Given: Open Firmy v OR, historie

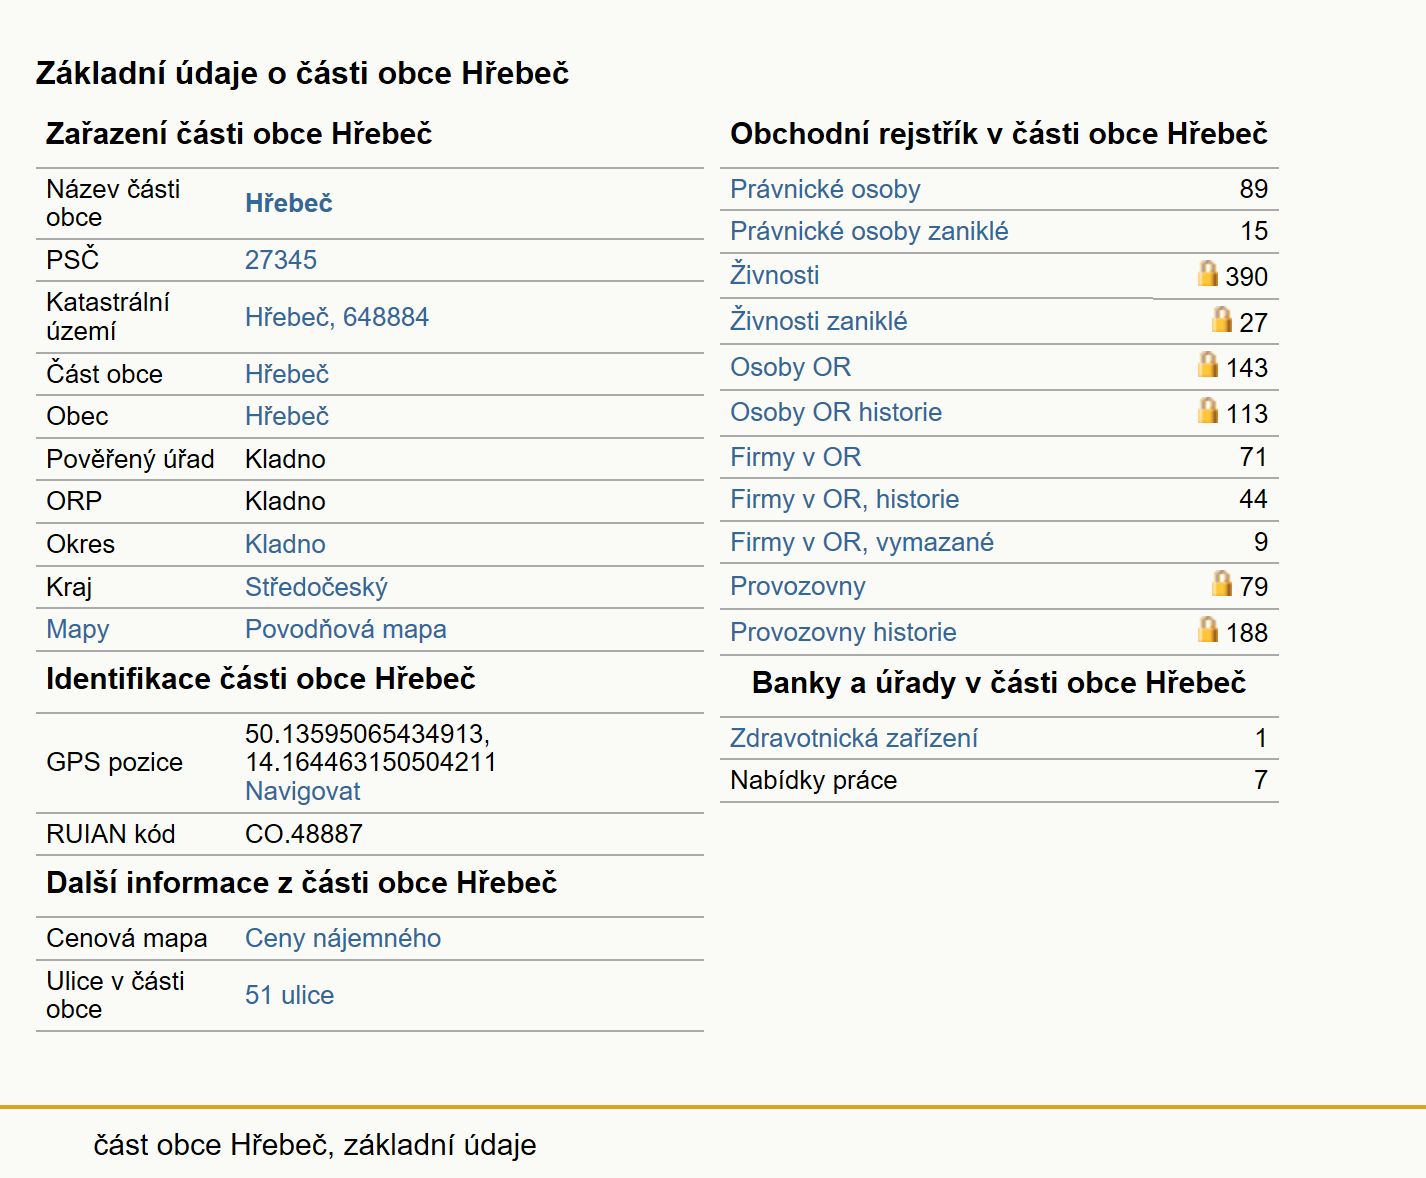Looking at the screenshot, I should tap(844, 499).
